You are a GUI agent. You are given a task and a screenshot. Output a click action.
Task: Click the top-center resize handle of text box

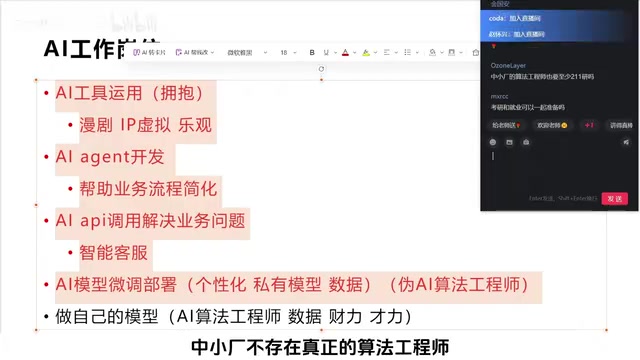tap(321, 80)
